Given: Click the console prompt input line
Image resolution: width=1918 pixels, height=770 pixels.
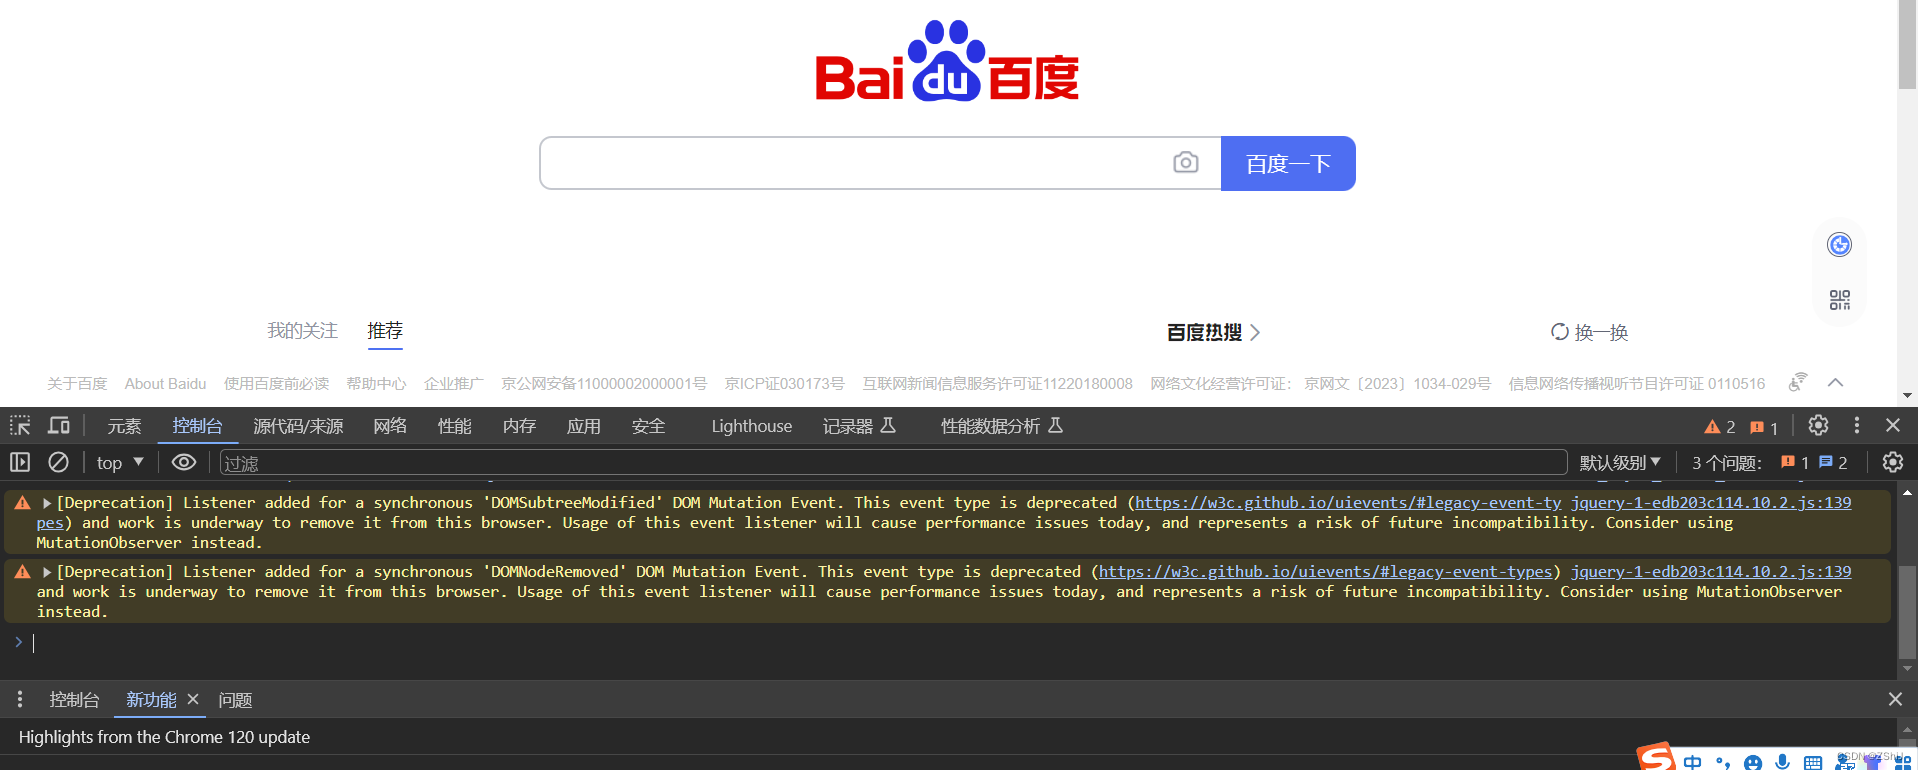Looking at the screenshot, I should (960, 643).
